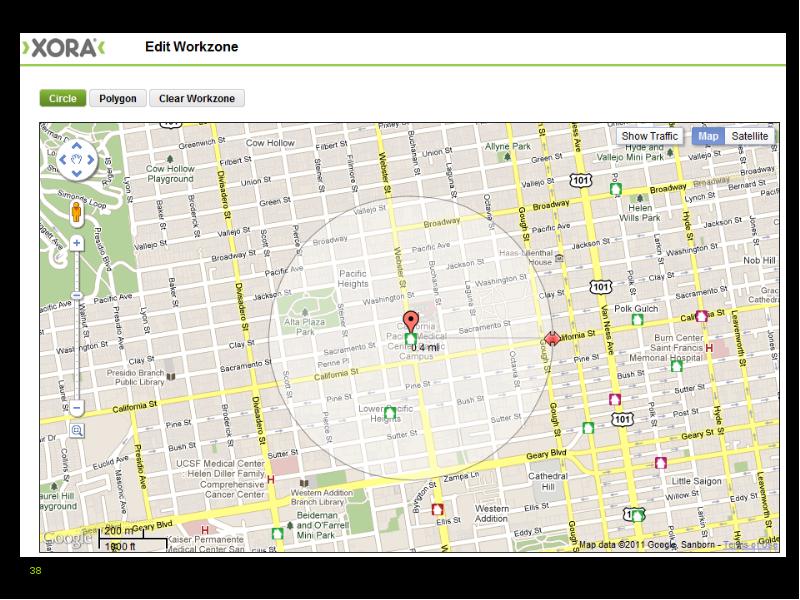Click the 0.4 mi radius label
This screenshot has height=600, width=800.
[x=425, y=348]
